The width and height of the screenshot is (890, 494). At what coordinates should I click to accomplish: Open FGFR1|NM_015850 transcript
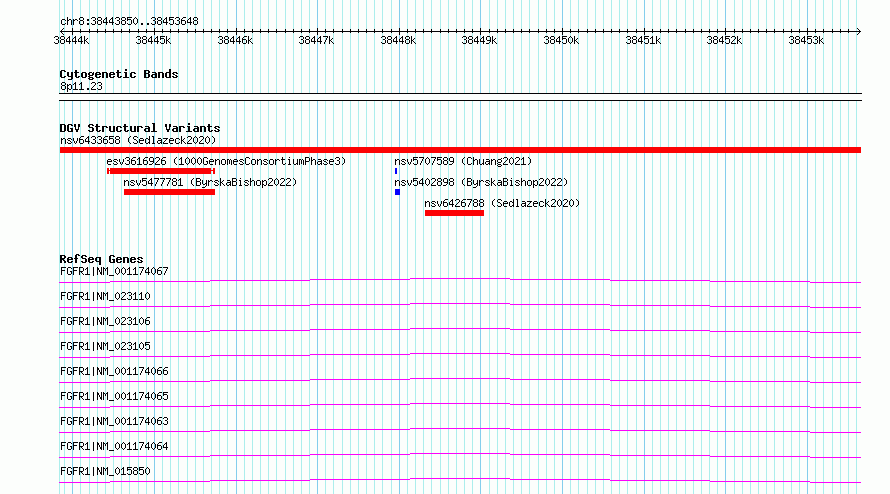click(105, 471)
